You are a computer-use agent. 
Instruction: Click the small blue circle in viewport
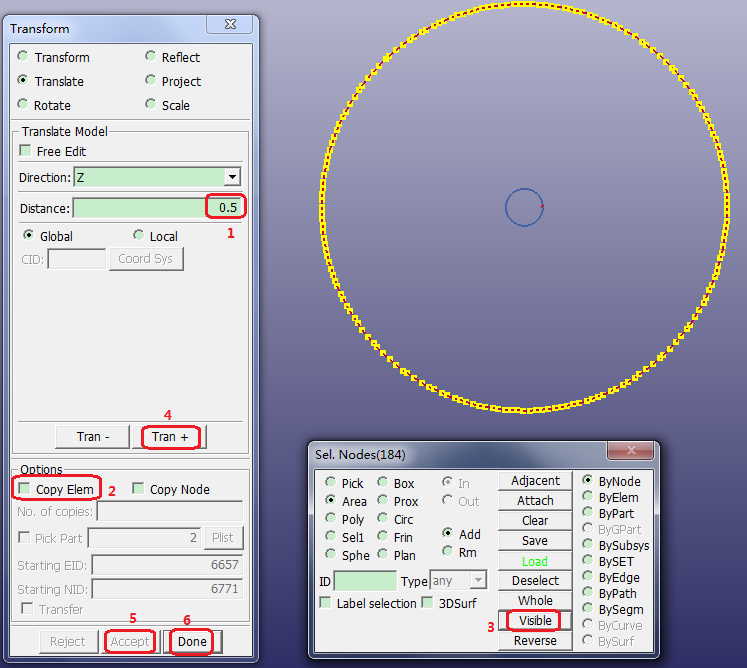click(524, 207)
